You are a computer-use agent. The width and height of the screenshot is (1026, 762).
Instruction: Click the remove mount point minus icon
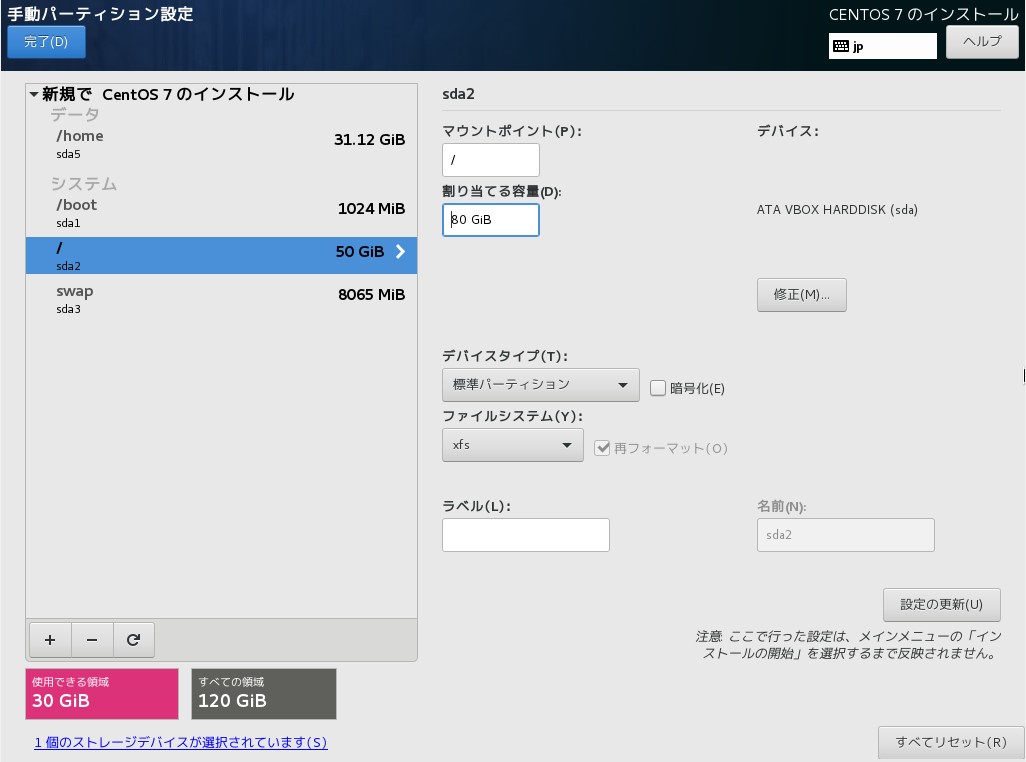[92, 640]
